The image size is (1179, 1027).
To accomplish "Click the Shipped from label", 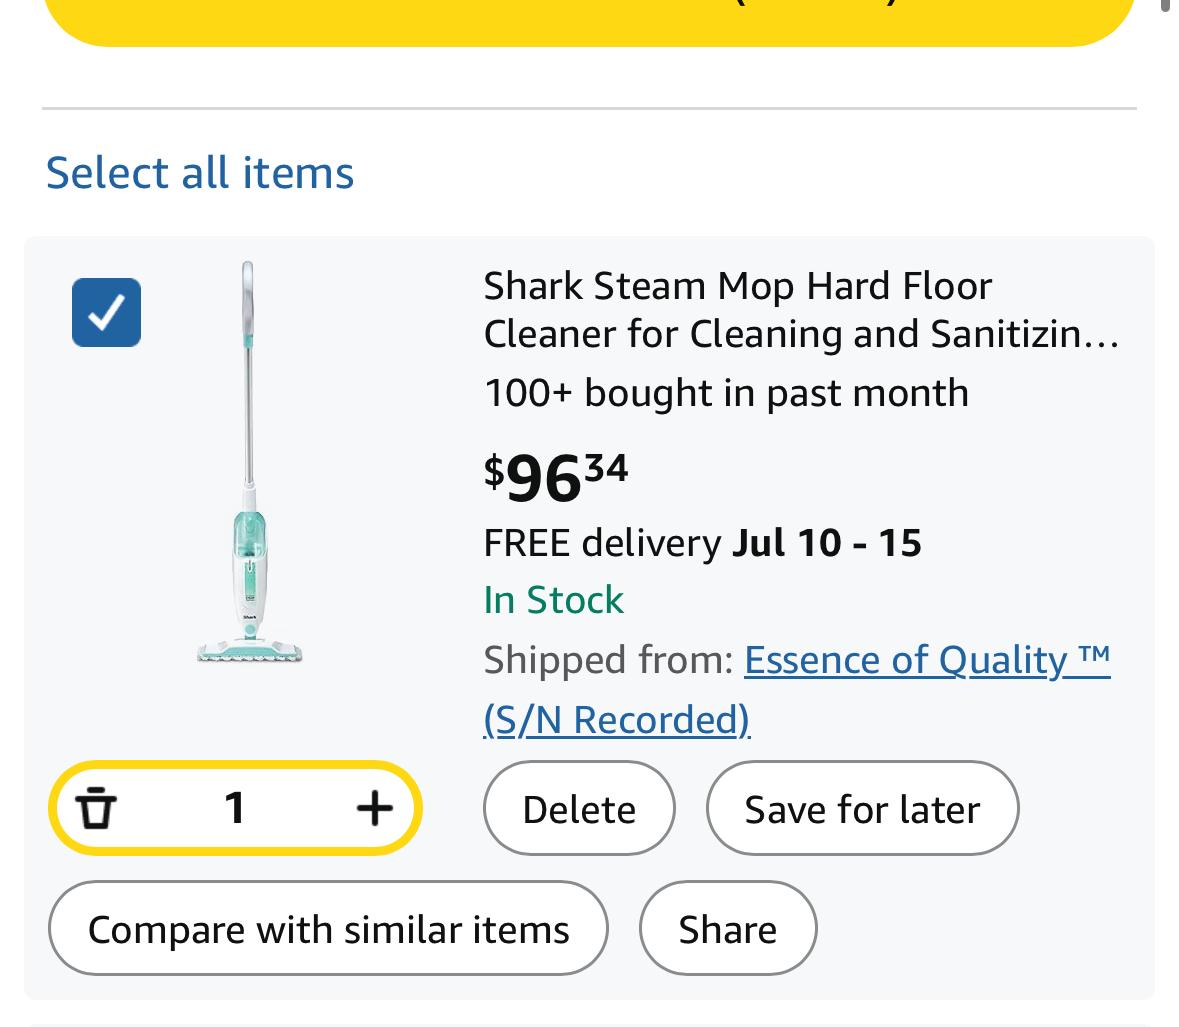I will pos(608,660).
